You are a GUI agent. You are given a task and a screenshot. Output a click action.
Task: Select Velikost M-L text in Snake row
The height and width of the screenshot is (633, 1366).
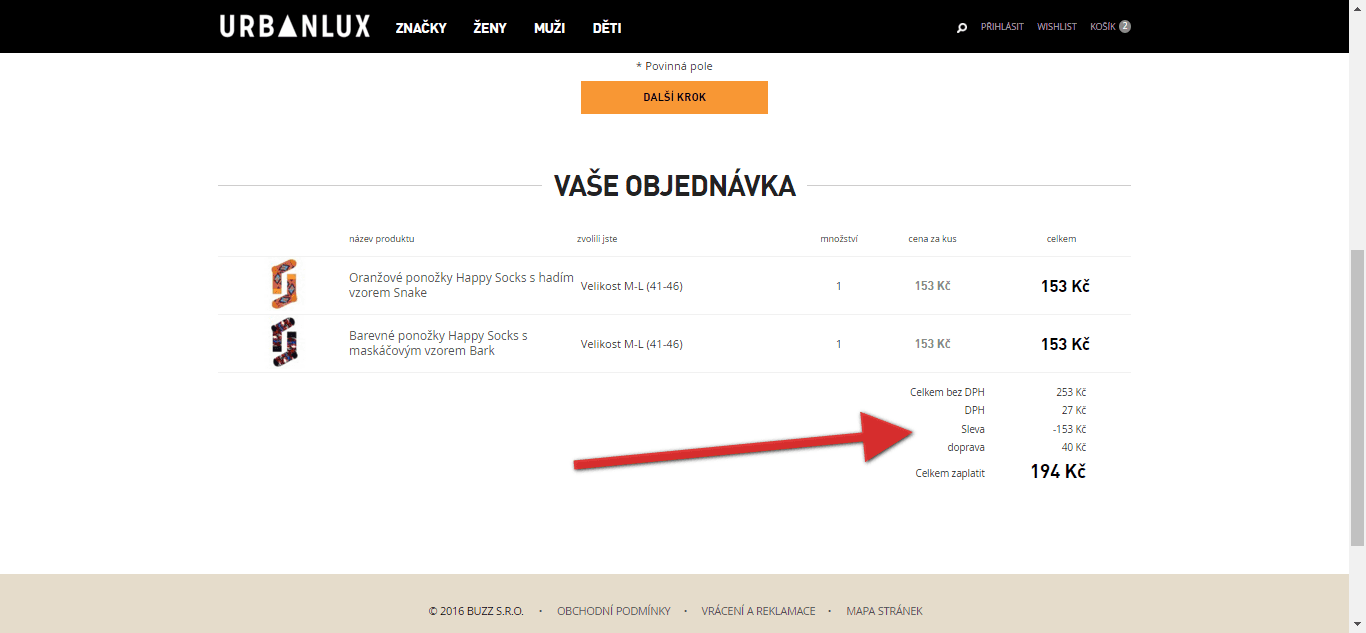point(632,286)
